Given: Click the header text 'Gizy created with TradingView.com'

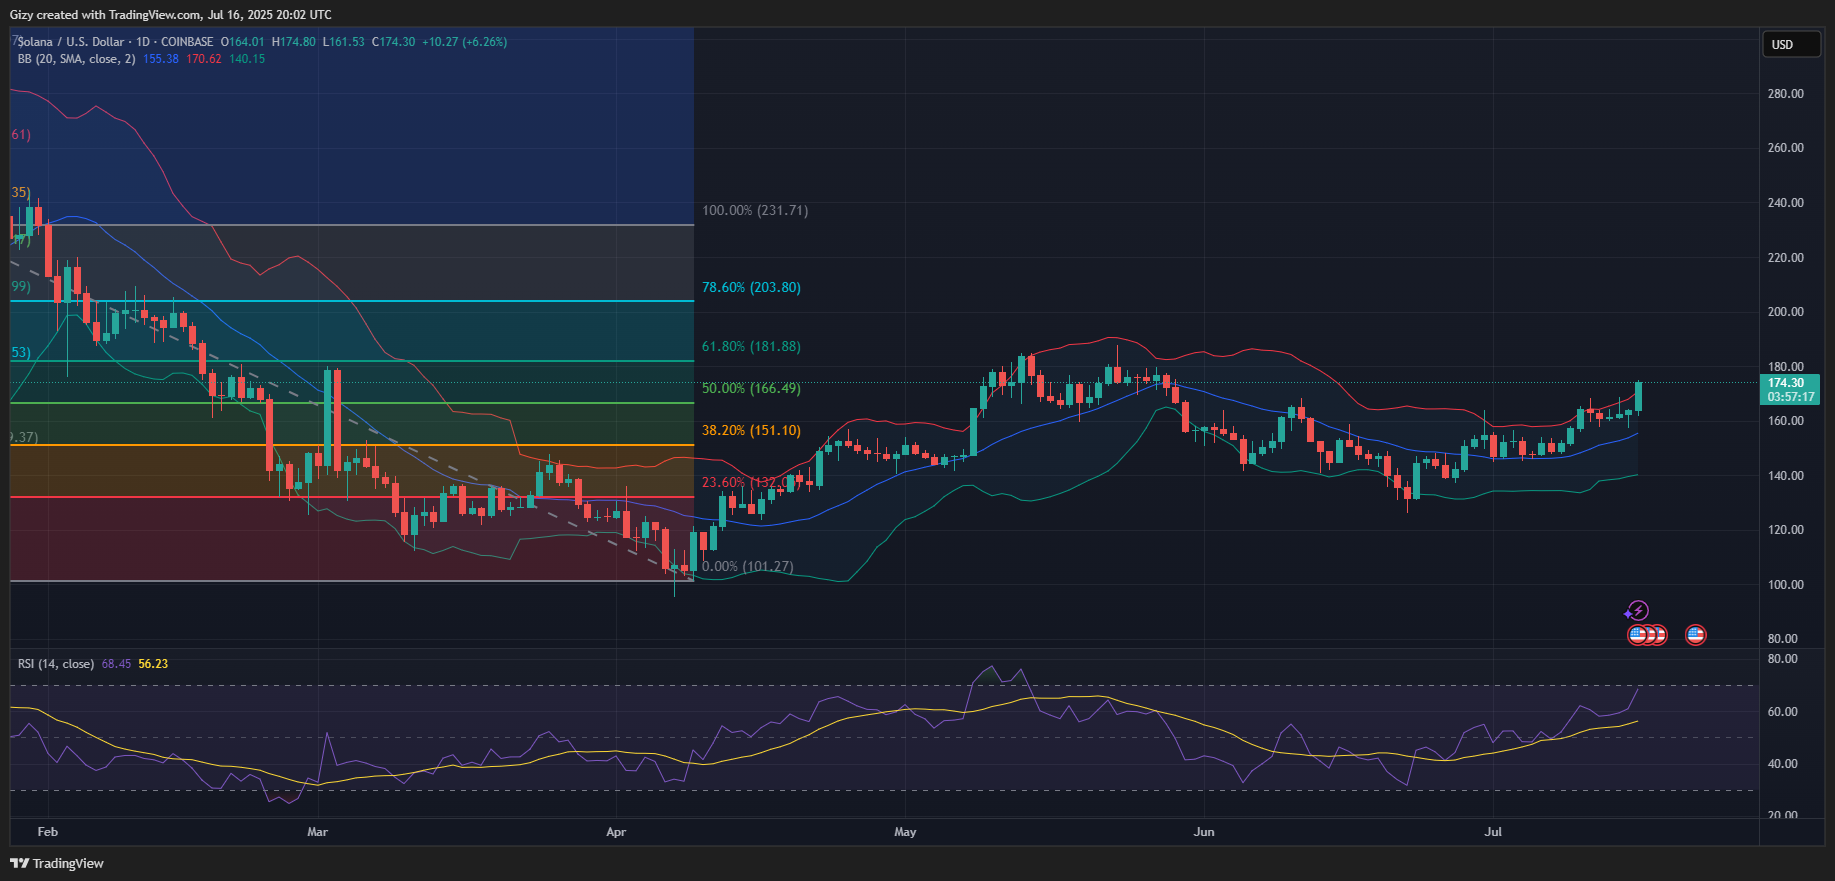Looking at the screenshot, I should 105,15.
